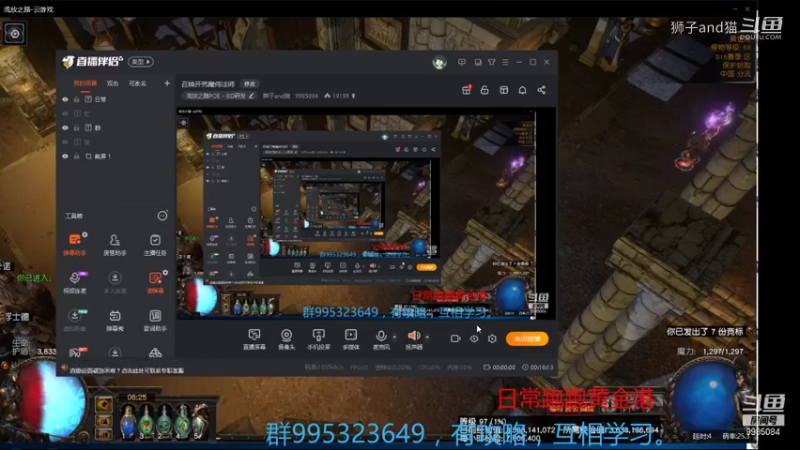Open the PK tool with the red badge
The width and height of the screenshot is (800, 450).
pos(76,353)
